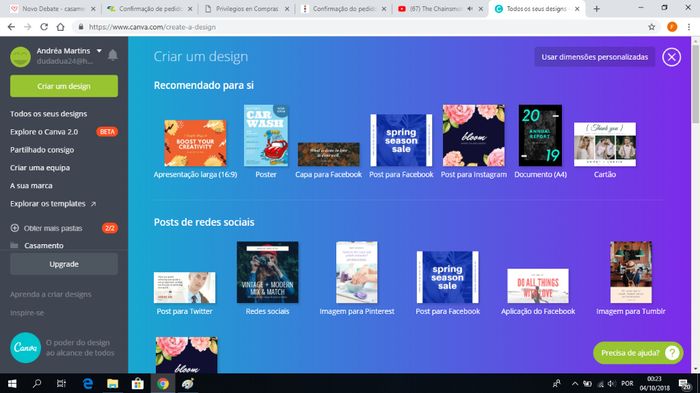Switch to the Novo Debate tab
Viewport: 700px width, 393px height.
click(x=53, y=8)
